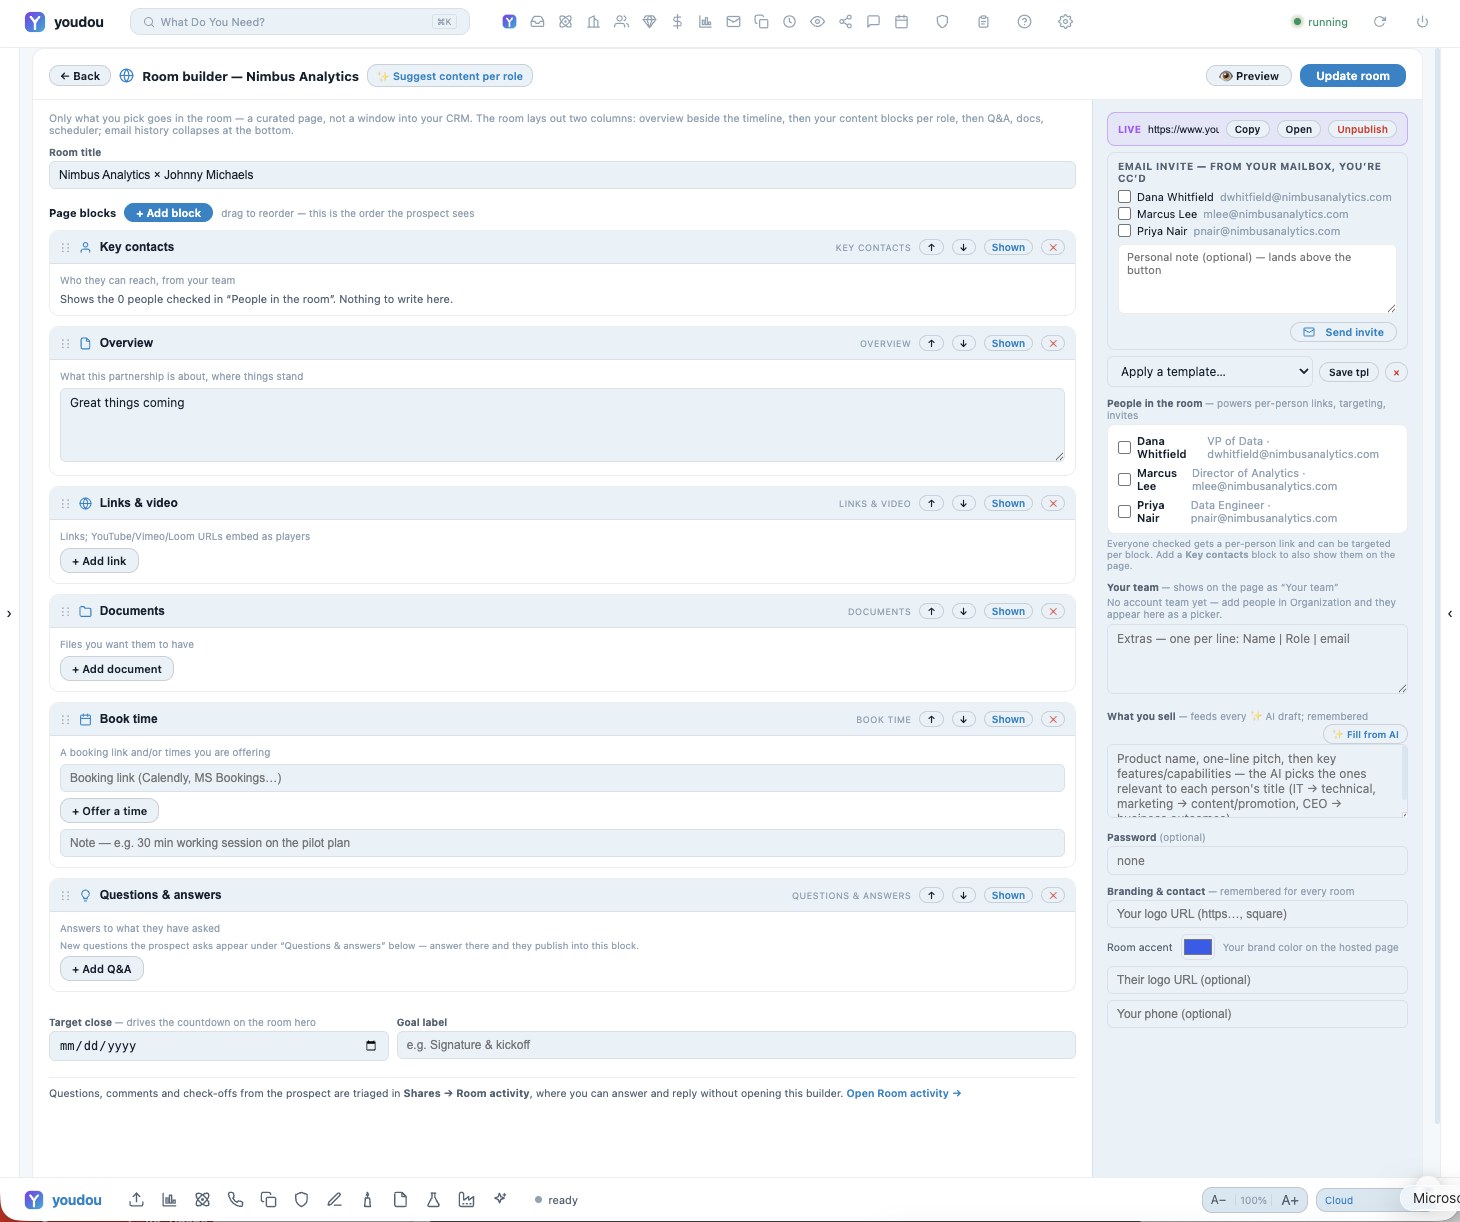Open the dollar sign icon in top toolbar
Image resolution: width=1460 pixels, height=1222 pixels.
677,22
